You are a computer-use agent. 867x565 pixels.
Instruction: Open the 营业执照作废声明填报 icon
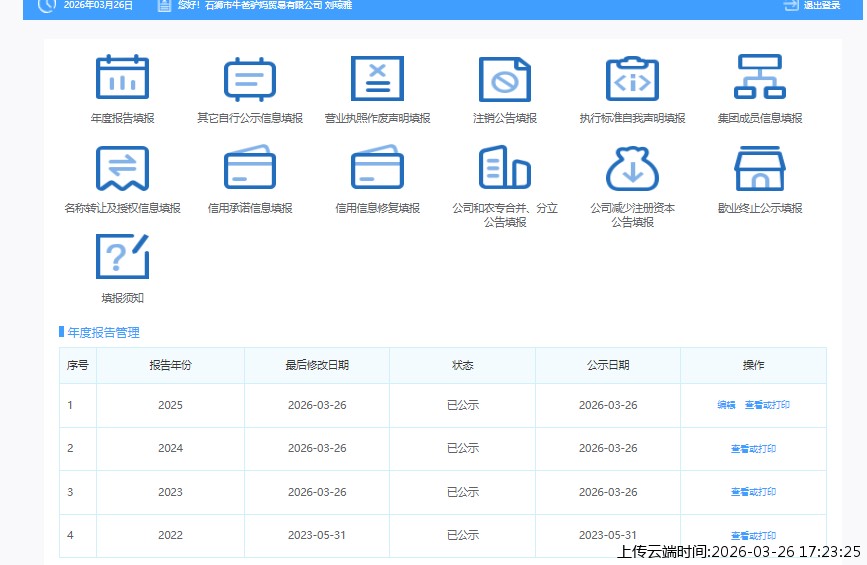coord(377,79)
